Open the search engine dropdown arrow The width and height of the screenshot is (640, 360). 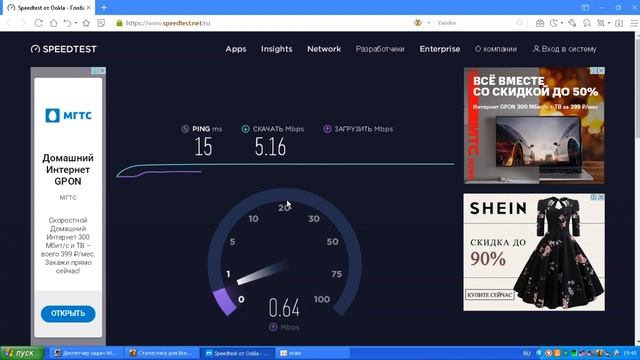click(x=429, y=23)
